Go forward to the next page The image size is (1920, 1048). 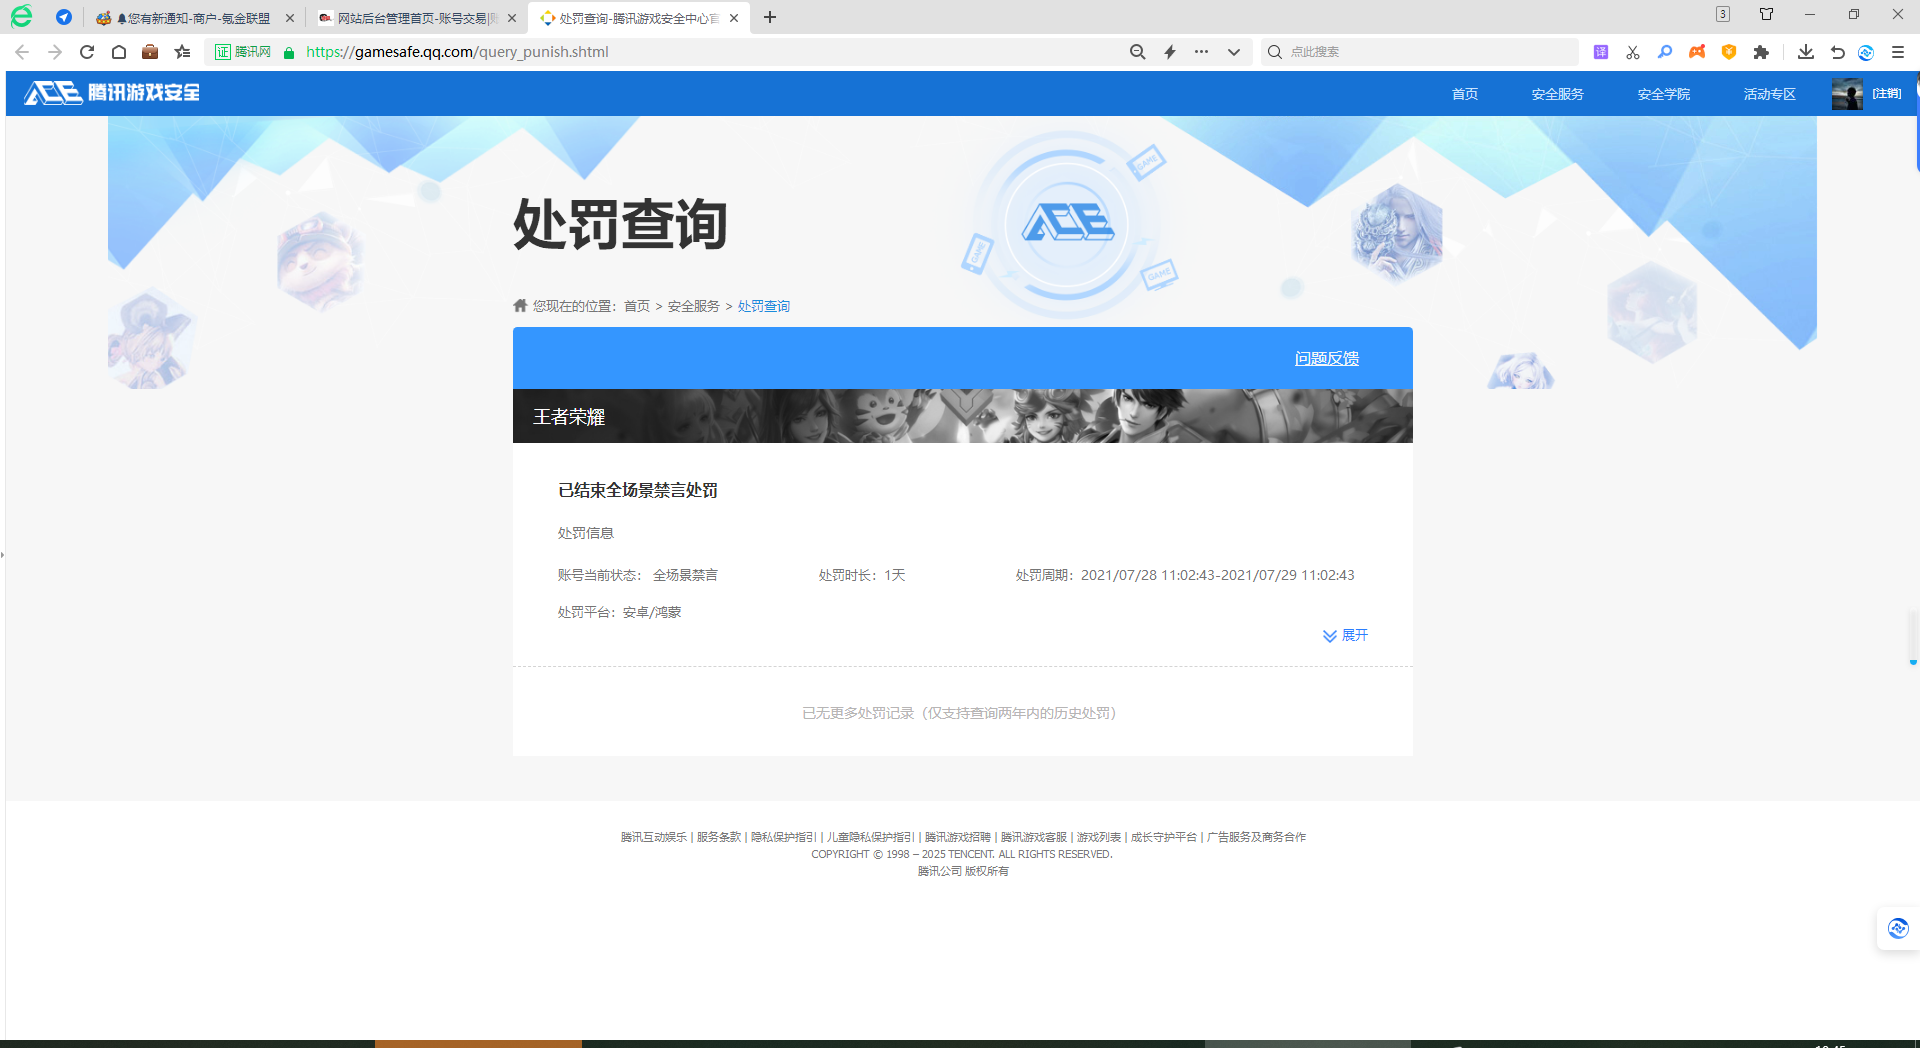click(54, 52)
